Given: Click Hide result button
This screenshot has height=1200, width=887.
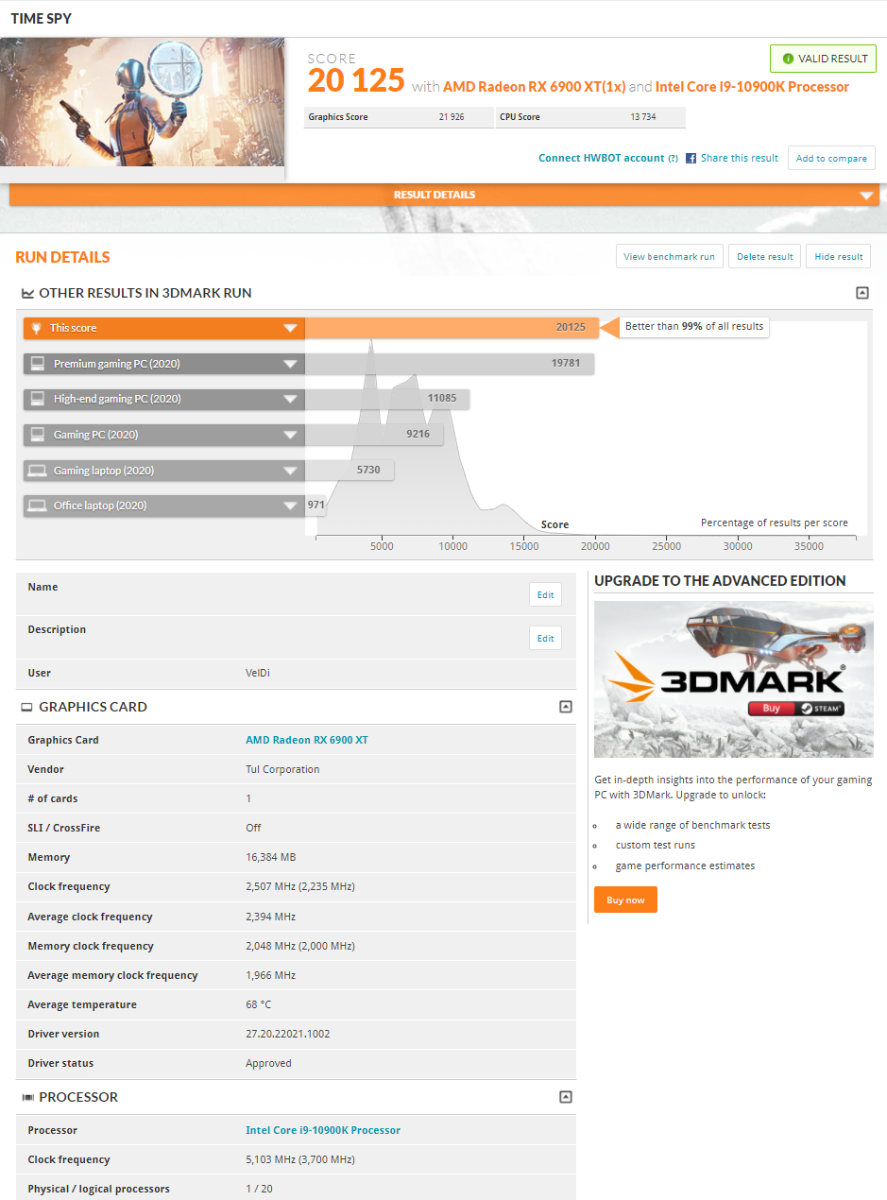Looking at the screenshot, I should (838, 257).
